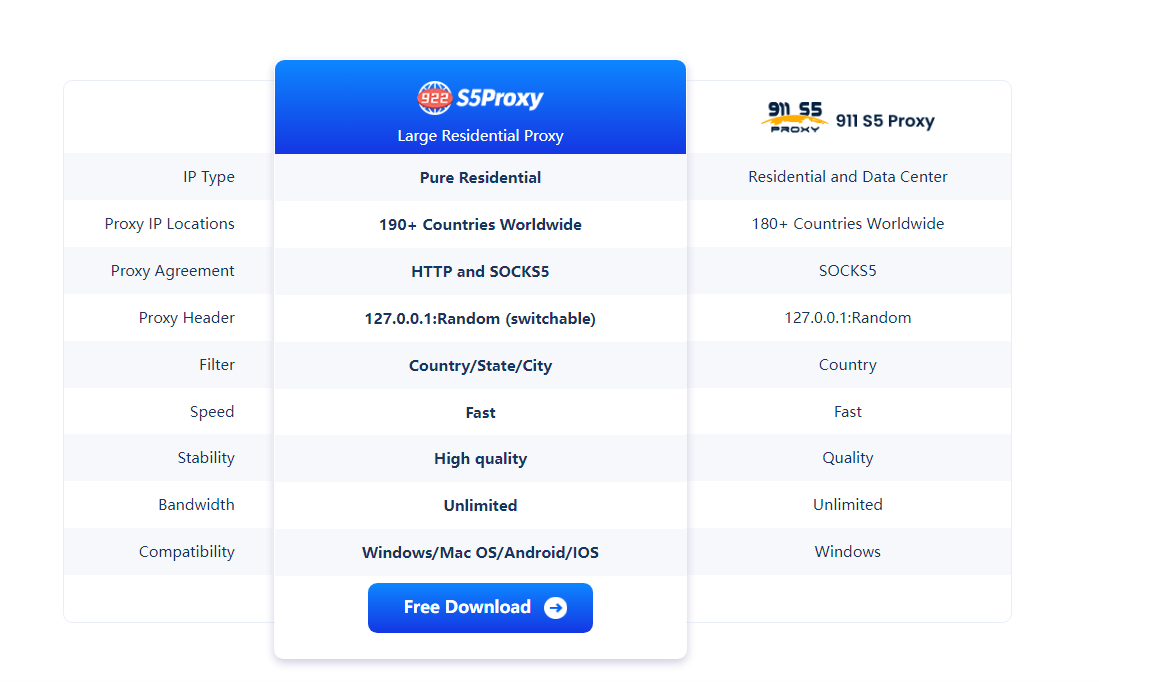Click the '127.0.0.1:Random (switchable)' cell

tap(480, 319)
